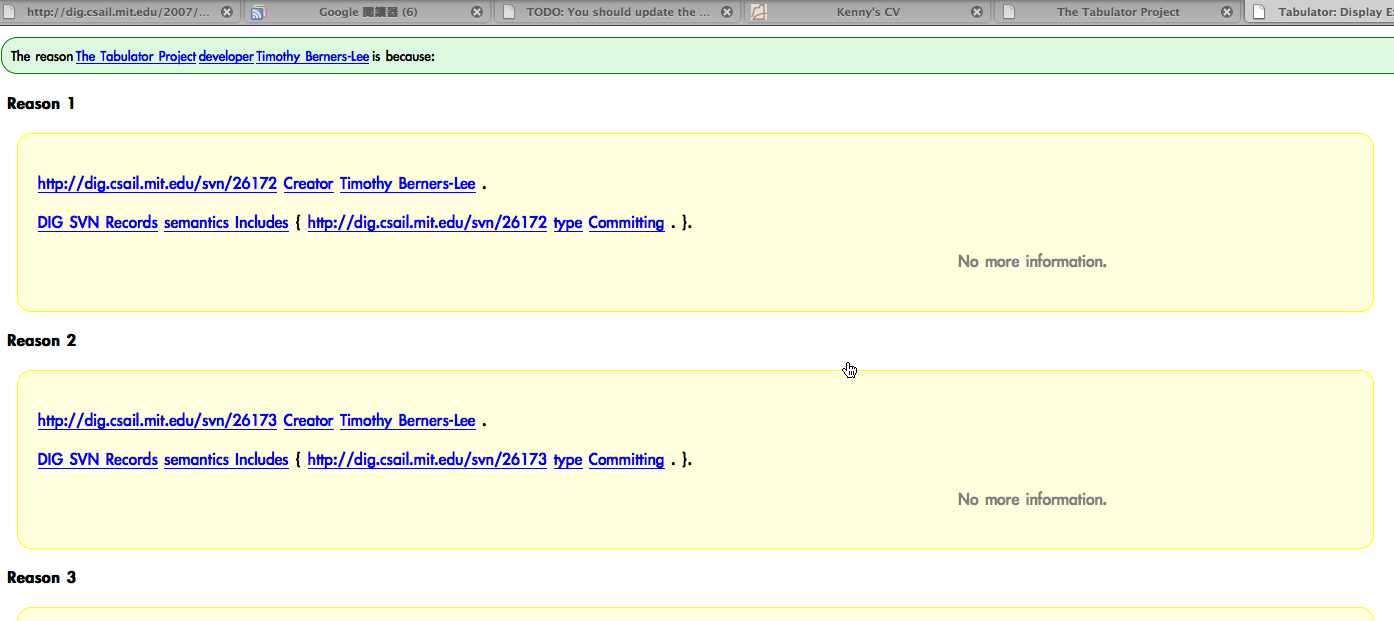Open the Kenny's CV tab
1394x621 pixels.
[x=868, y=12]
